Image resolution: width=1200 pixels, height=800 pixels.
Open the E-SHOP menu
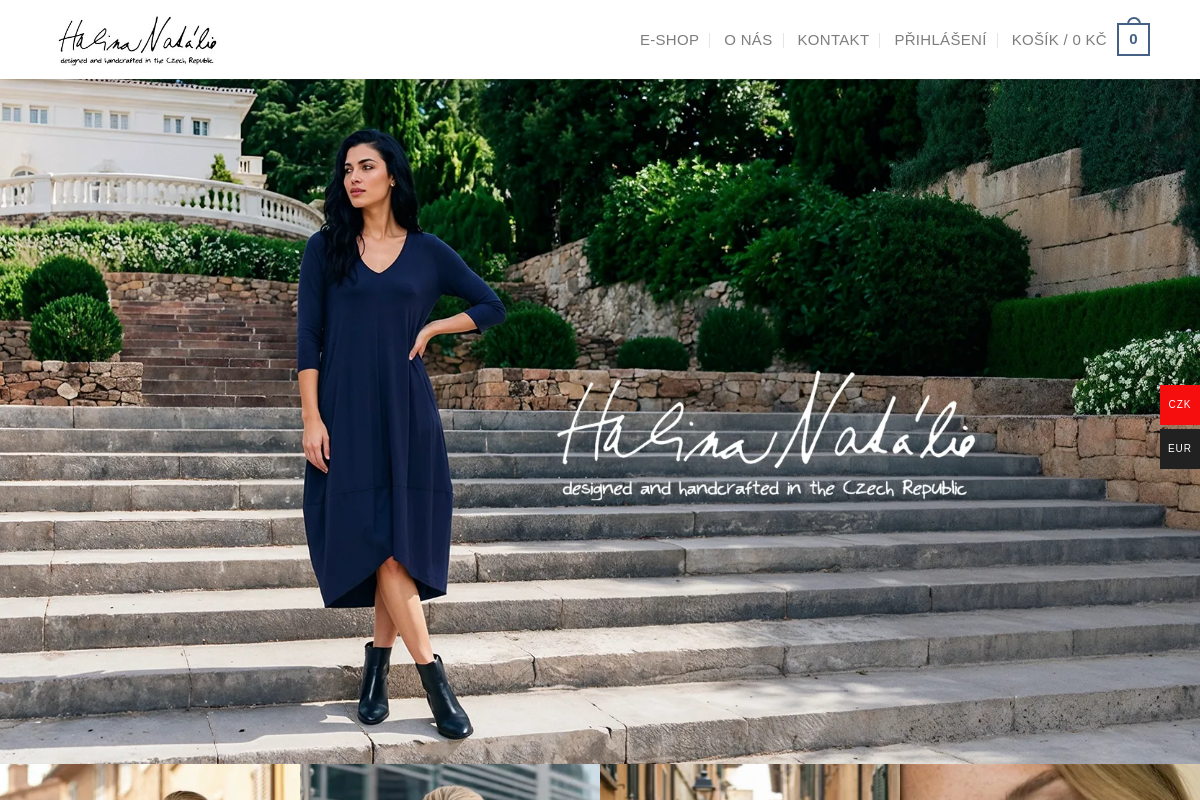(669, 40)
